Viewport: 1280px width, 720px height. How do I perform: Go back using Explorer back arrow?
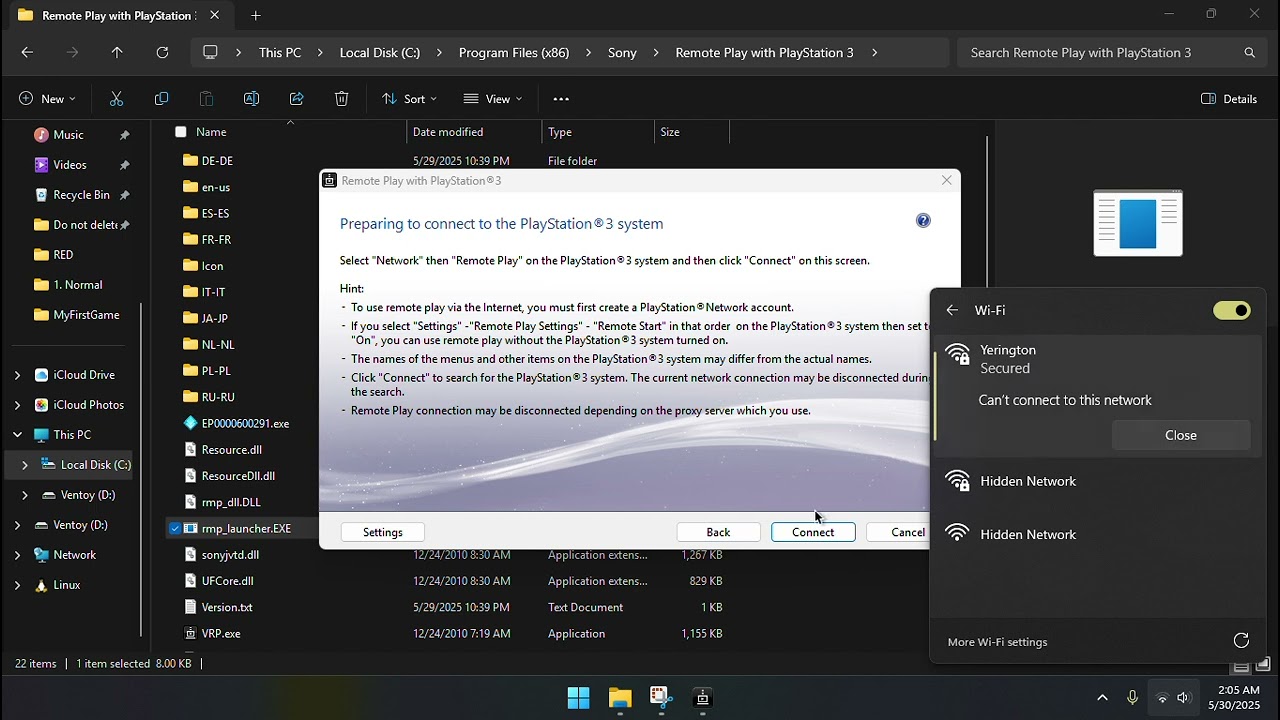coord(27,52)
